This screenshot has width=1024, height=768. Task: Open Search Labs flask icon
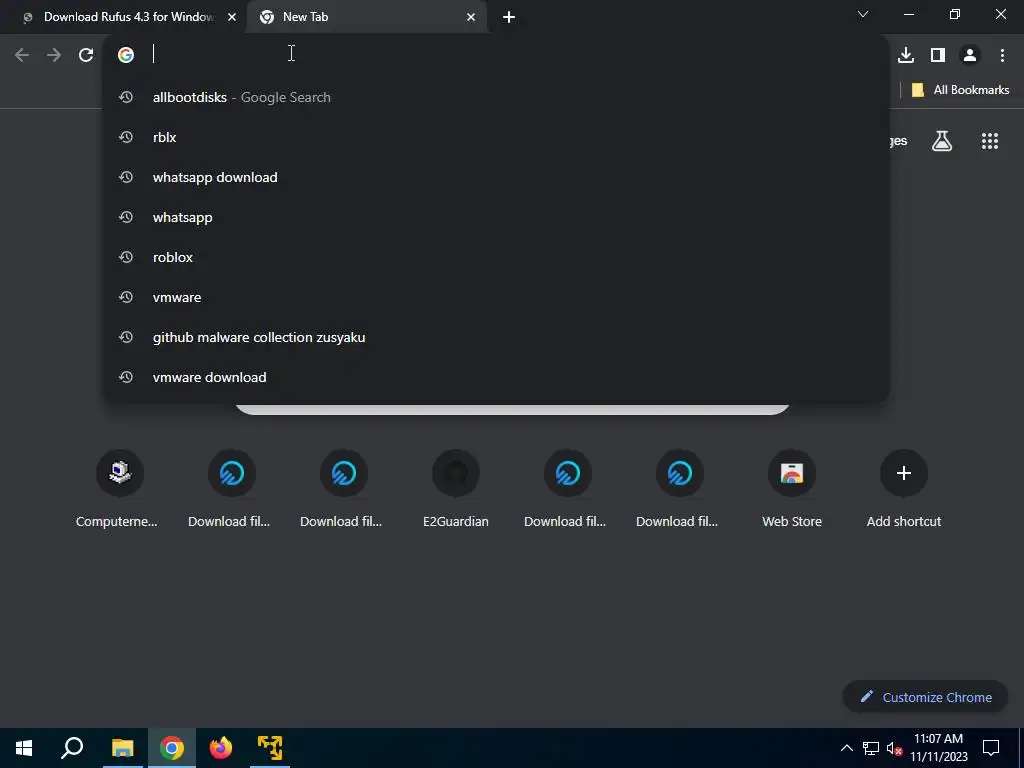[x=942, y=140]
